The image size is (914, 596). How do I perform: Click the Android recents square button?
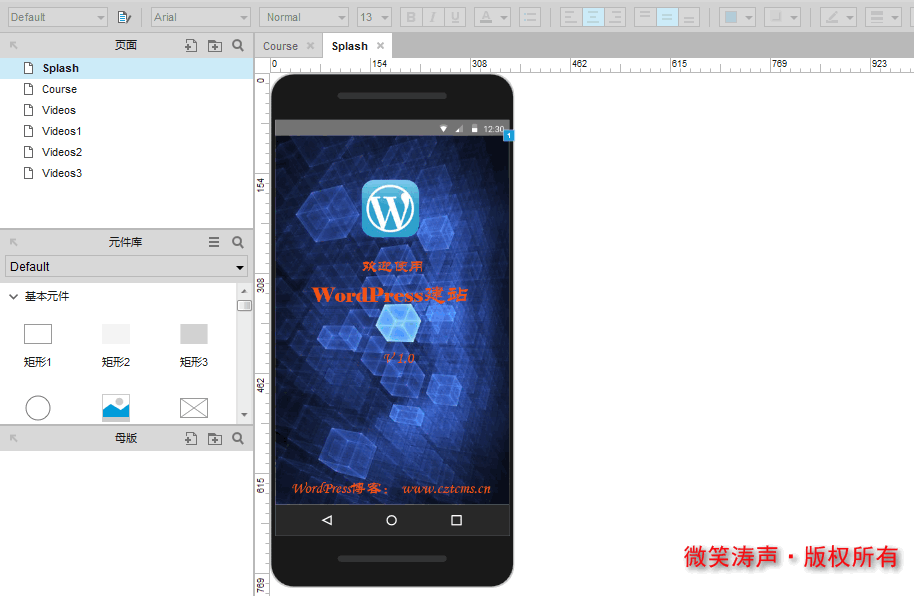tap(456, 520)
